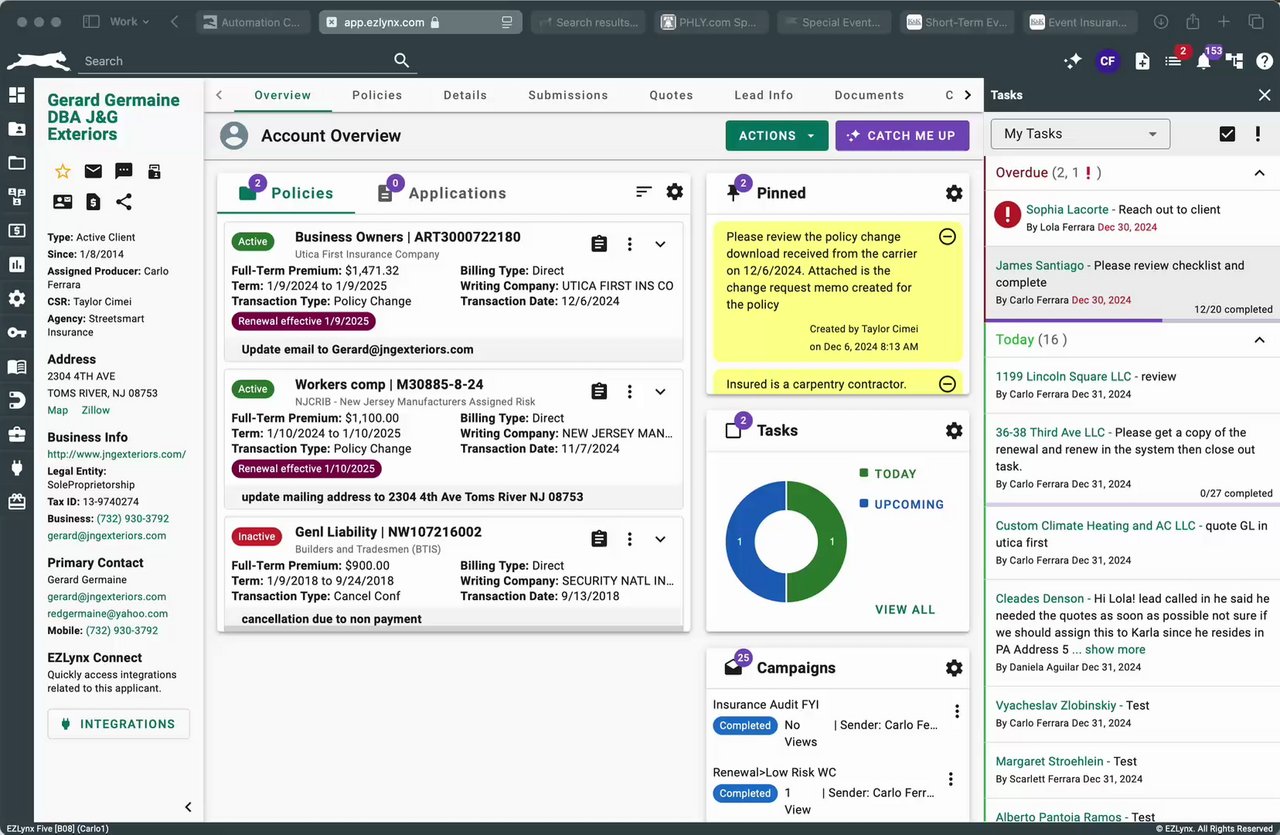1280x835 pixels.
Task: Open settings gear of the Pinned panel
Action: pyautogui.click(x=954, y=193)
